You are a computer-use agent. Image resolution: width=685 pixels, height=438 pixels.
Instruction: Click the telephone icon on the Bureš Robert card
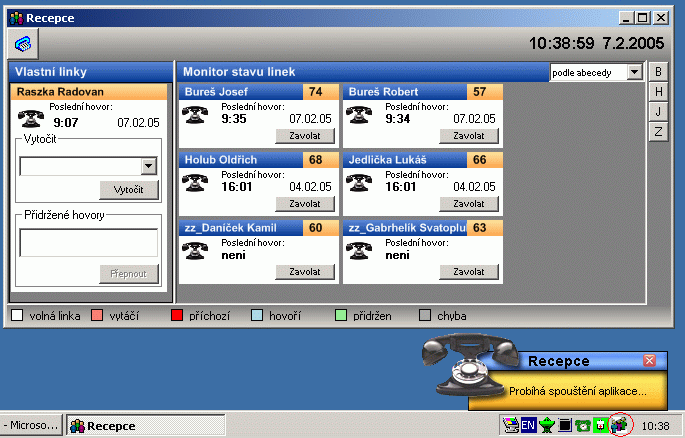pyautogui.click(x=358, y=114)
